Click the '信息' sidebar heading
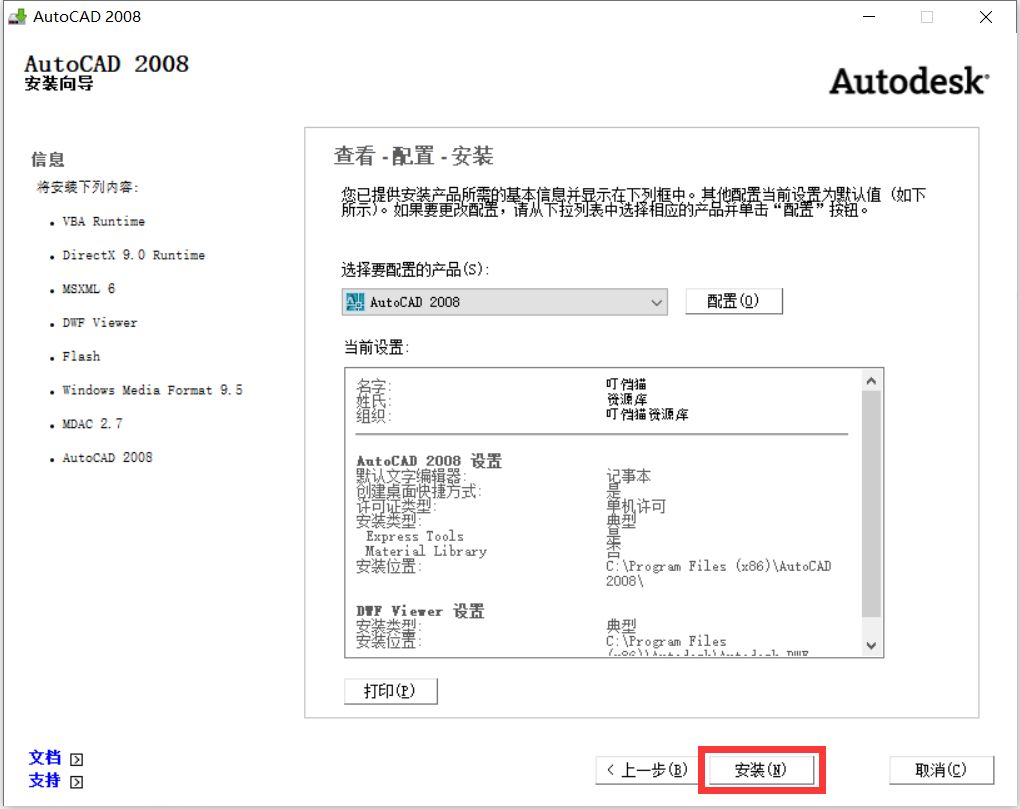The image size is (1020, 809). pyautogui.click(x=48, y=159)
